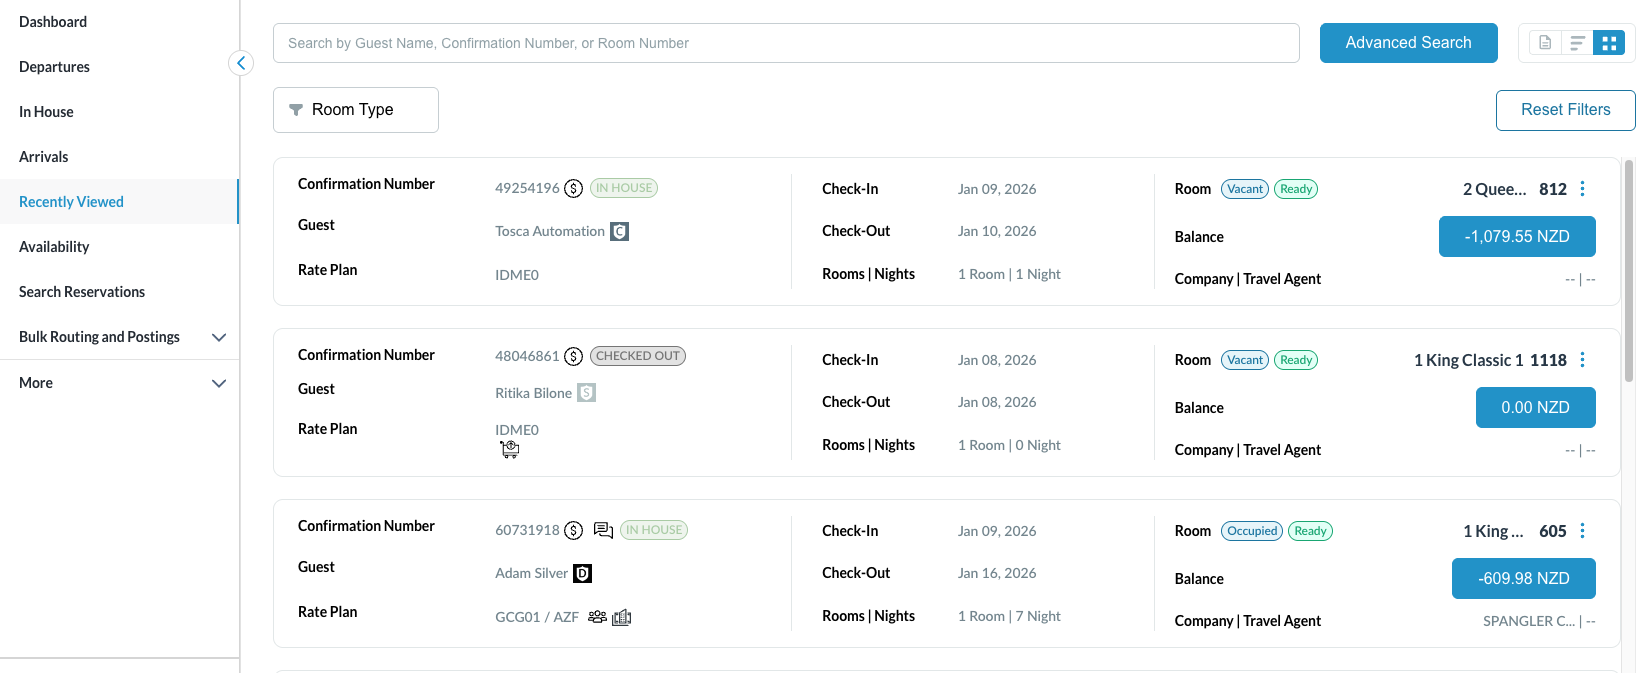
Task: Click the luggage cart icon under Ritika Bilone's rate plan
Action: pyautogui.click(x=510, y=450)
